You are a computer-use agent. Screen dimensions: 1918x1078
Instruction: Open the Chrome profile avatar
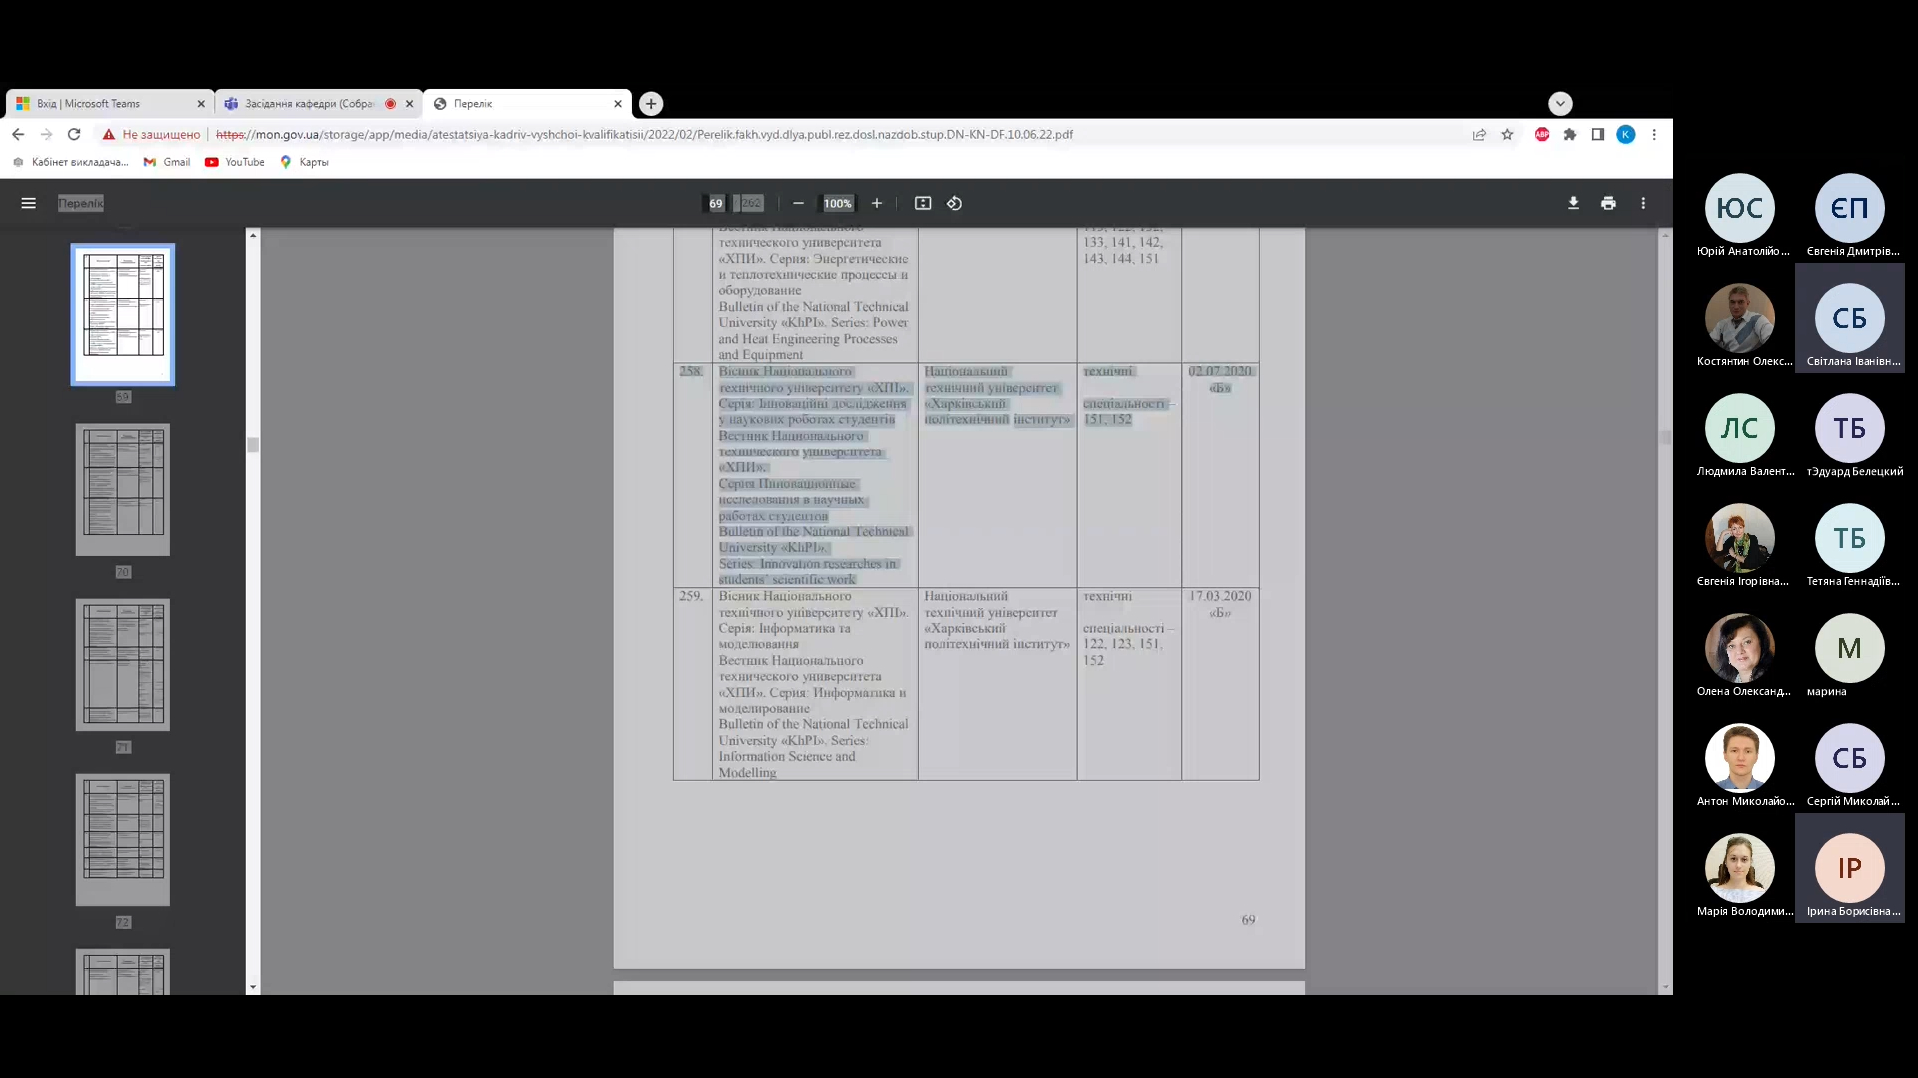click(1626, 134)
